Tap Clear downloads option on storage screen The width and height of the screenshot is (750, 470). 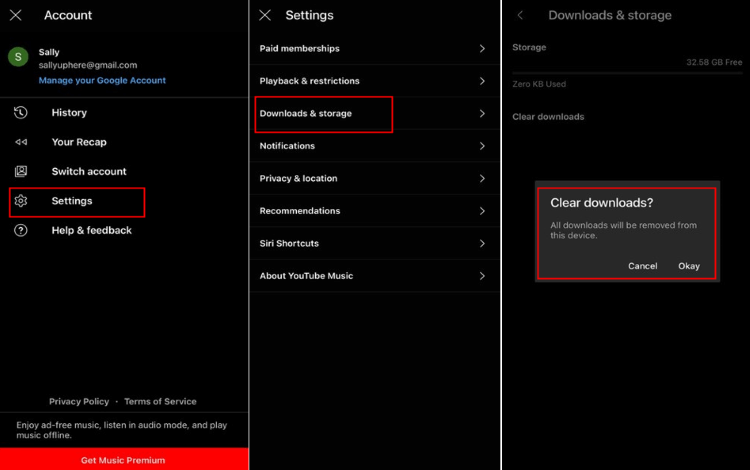(548, 117)
